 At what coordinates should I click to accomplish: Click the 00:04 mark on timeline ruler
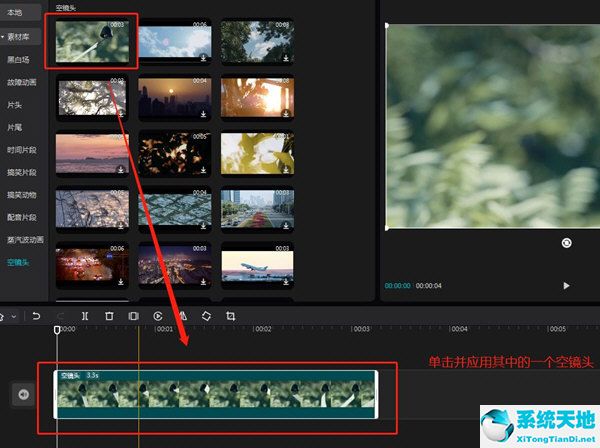coord(458,329)
